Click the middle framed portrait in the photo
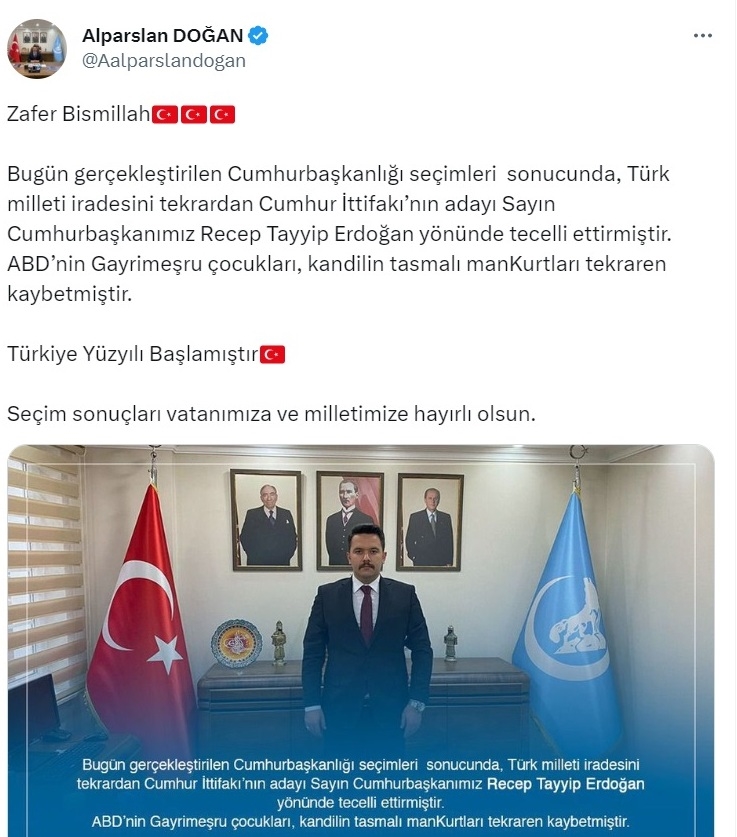 click(350, 519)
